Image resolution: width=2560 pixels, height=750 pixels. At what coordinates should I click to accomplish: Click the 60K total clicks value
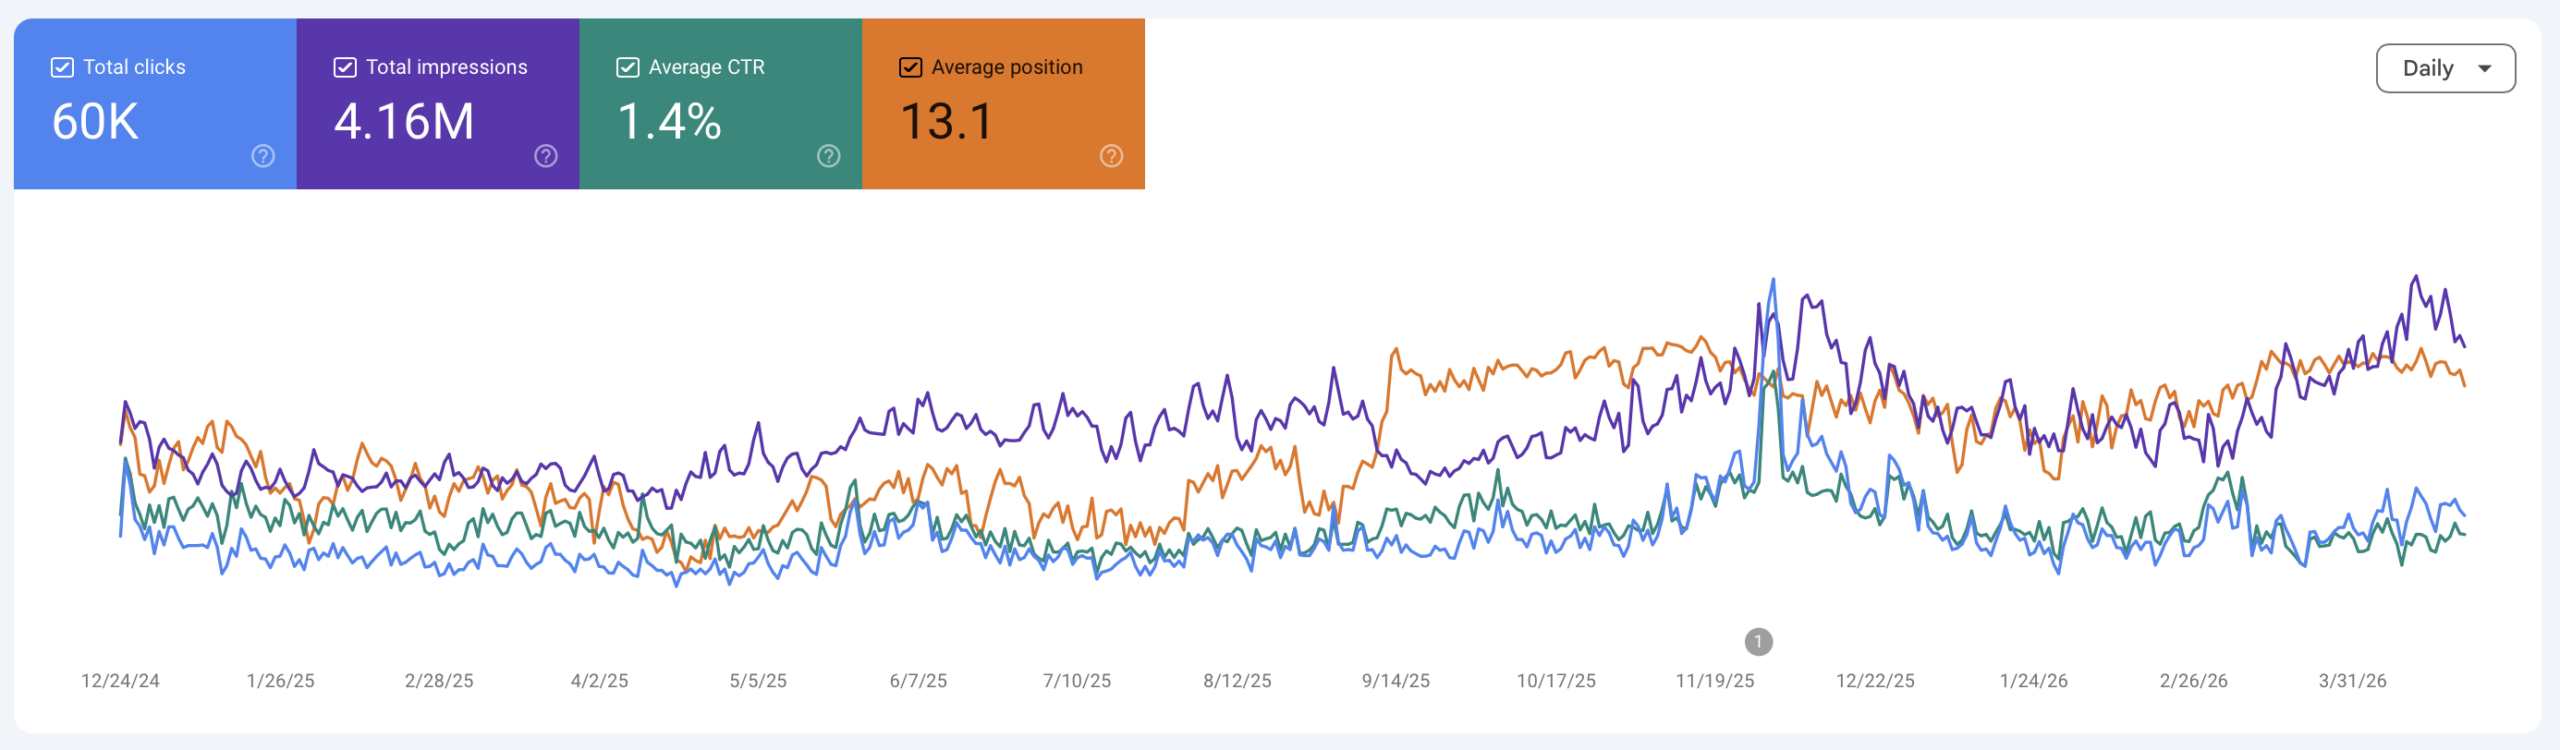click(95, 122)
